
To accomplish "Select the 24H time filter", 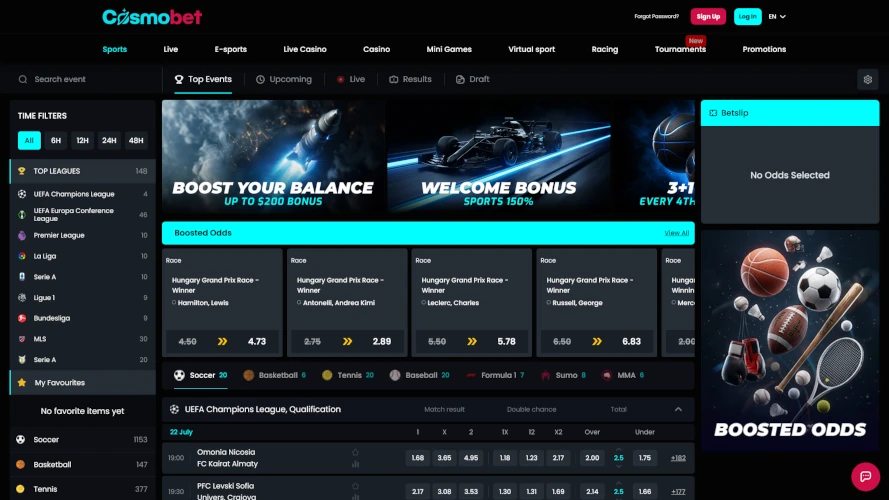I will [x=109, y=140].
